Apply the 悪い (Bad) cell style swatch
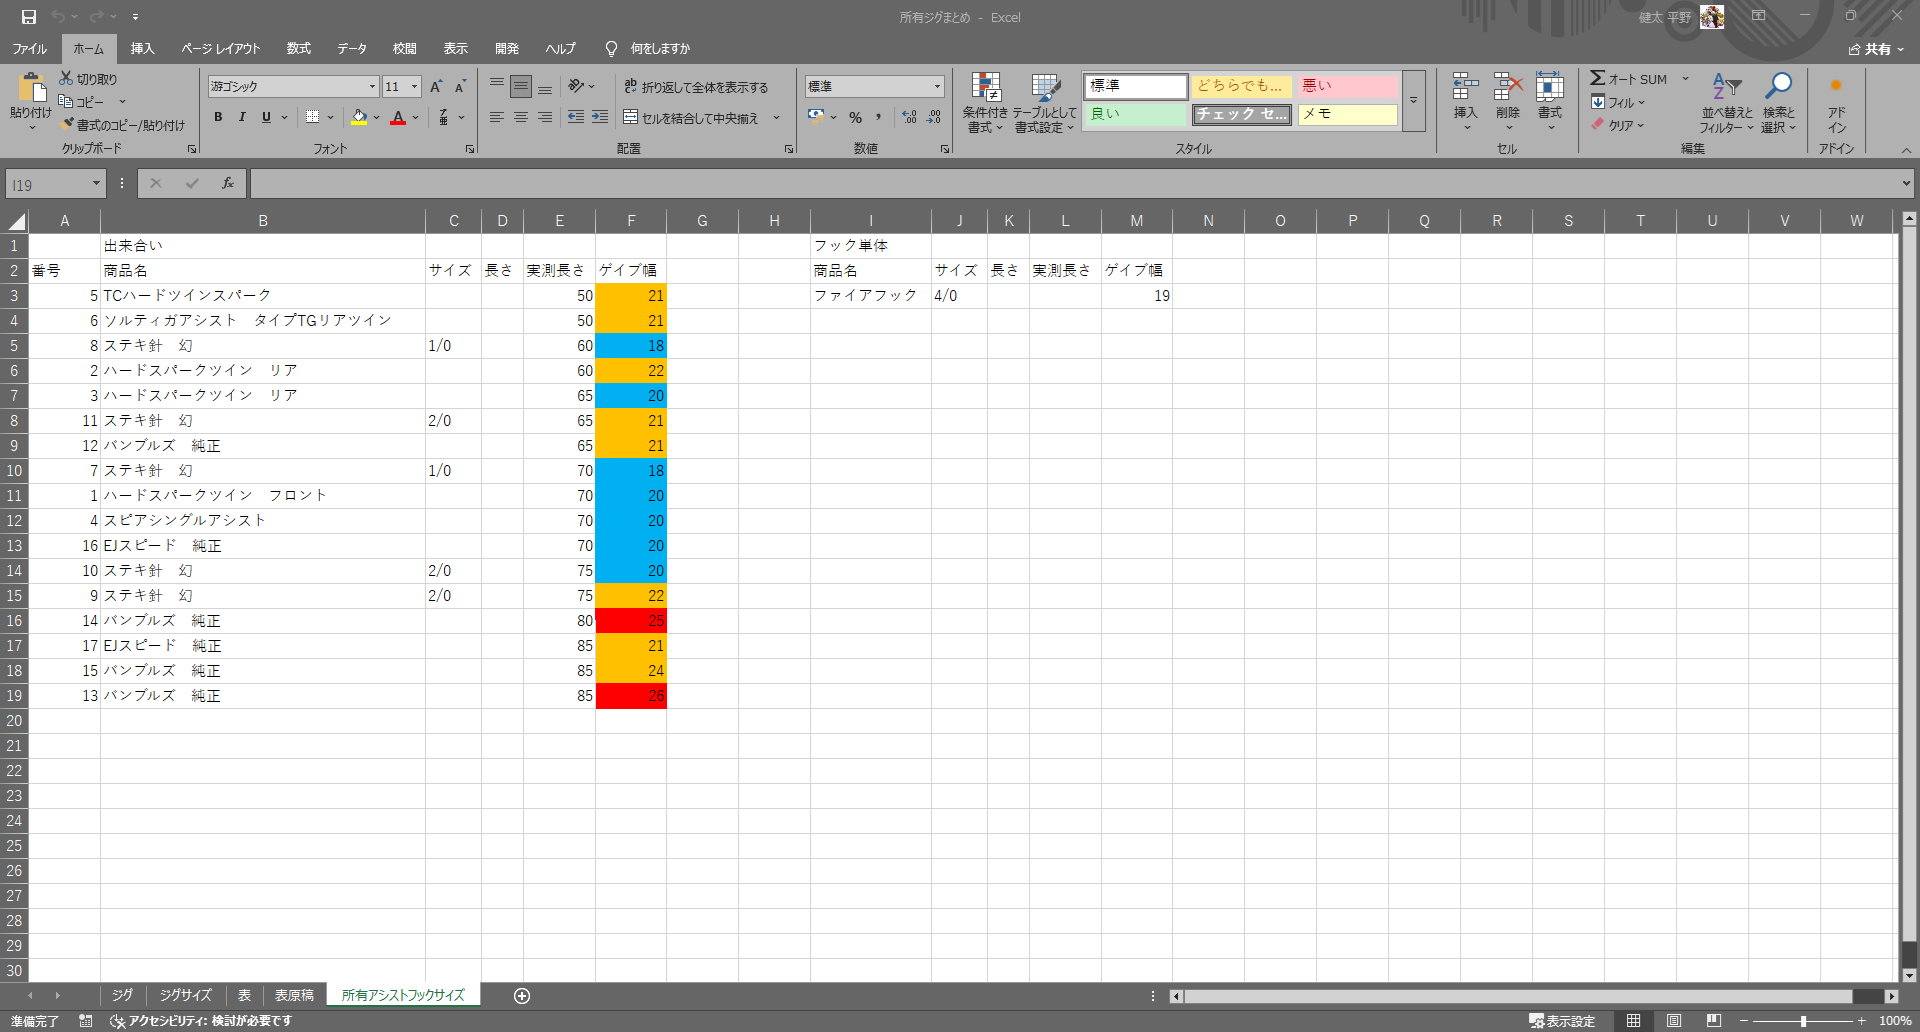 pyautogui.click(x=1346, y=87)
